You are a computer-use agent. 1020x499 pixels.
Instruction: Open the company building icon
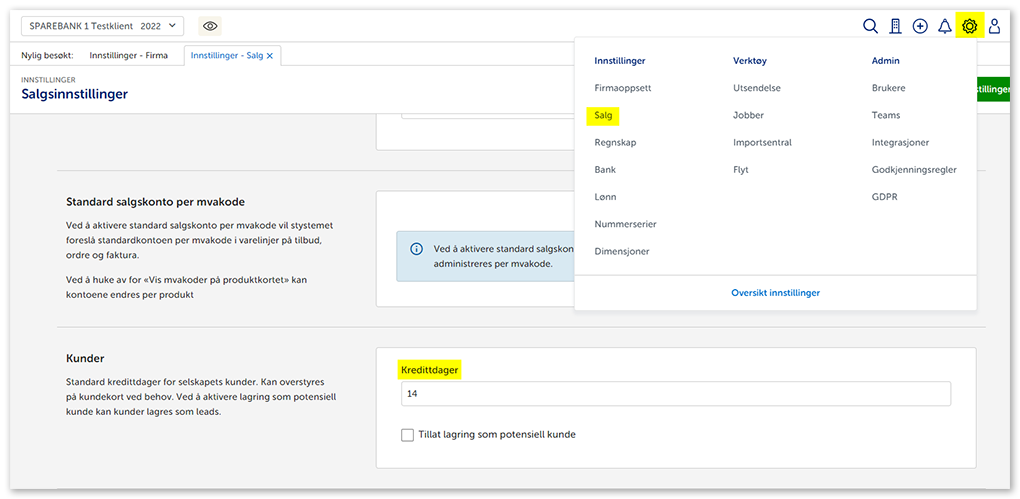pyautogui.click(x=895, y=26)
